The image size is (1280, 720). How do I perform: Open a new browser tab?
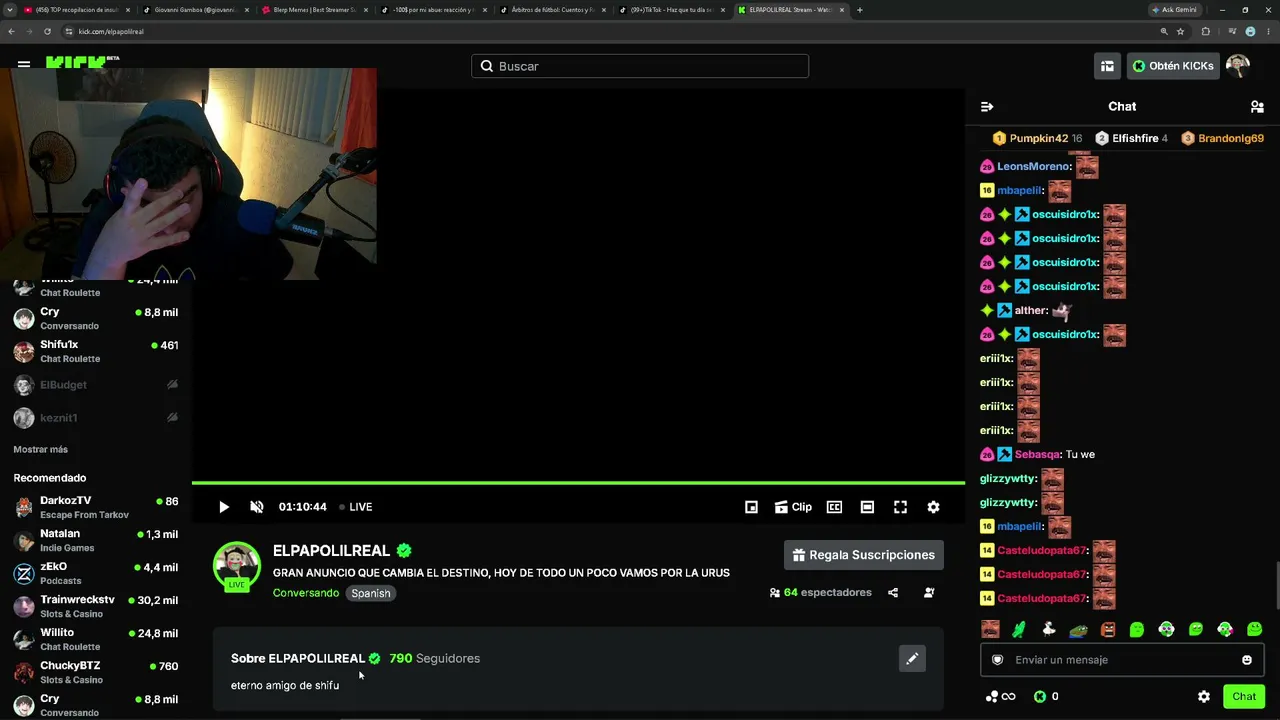click(860, 10)
